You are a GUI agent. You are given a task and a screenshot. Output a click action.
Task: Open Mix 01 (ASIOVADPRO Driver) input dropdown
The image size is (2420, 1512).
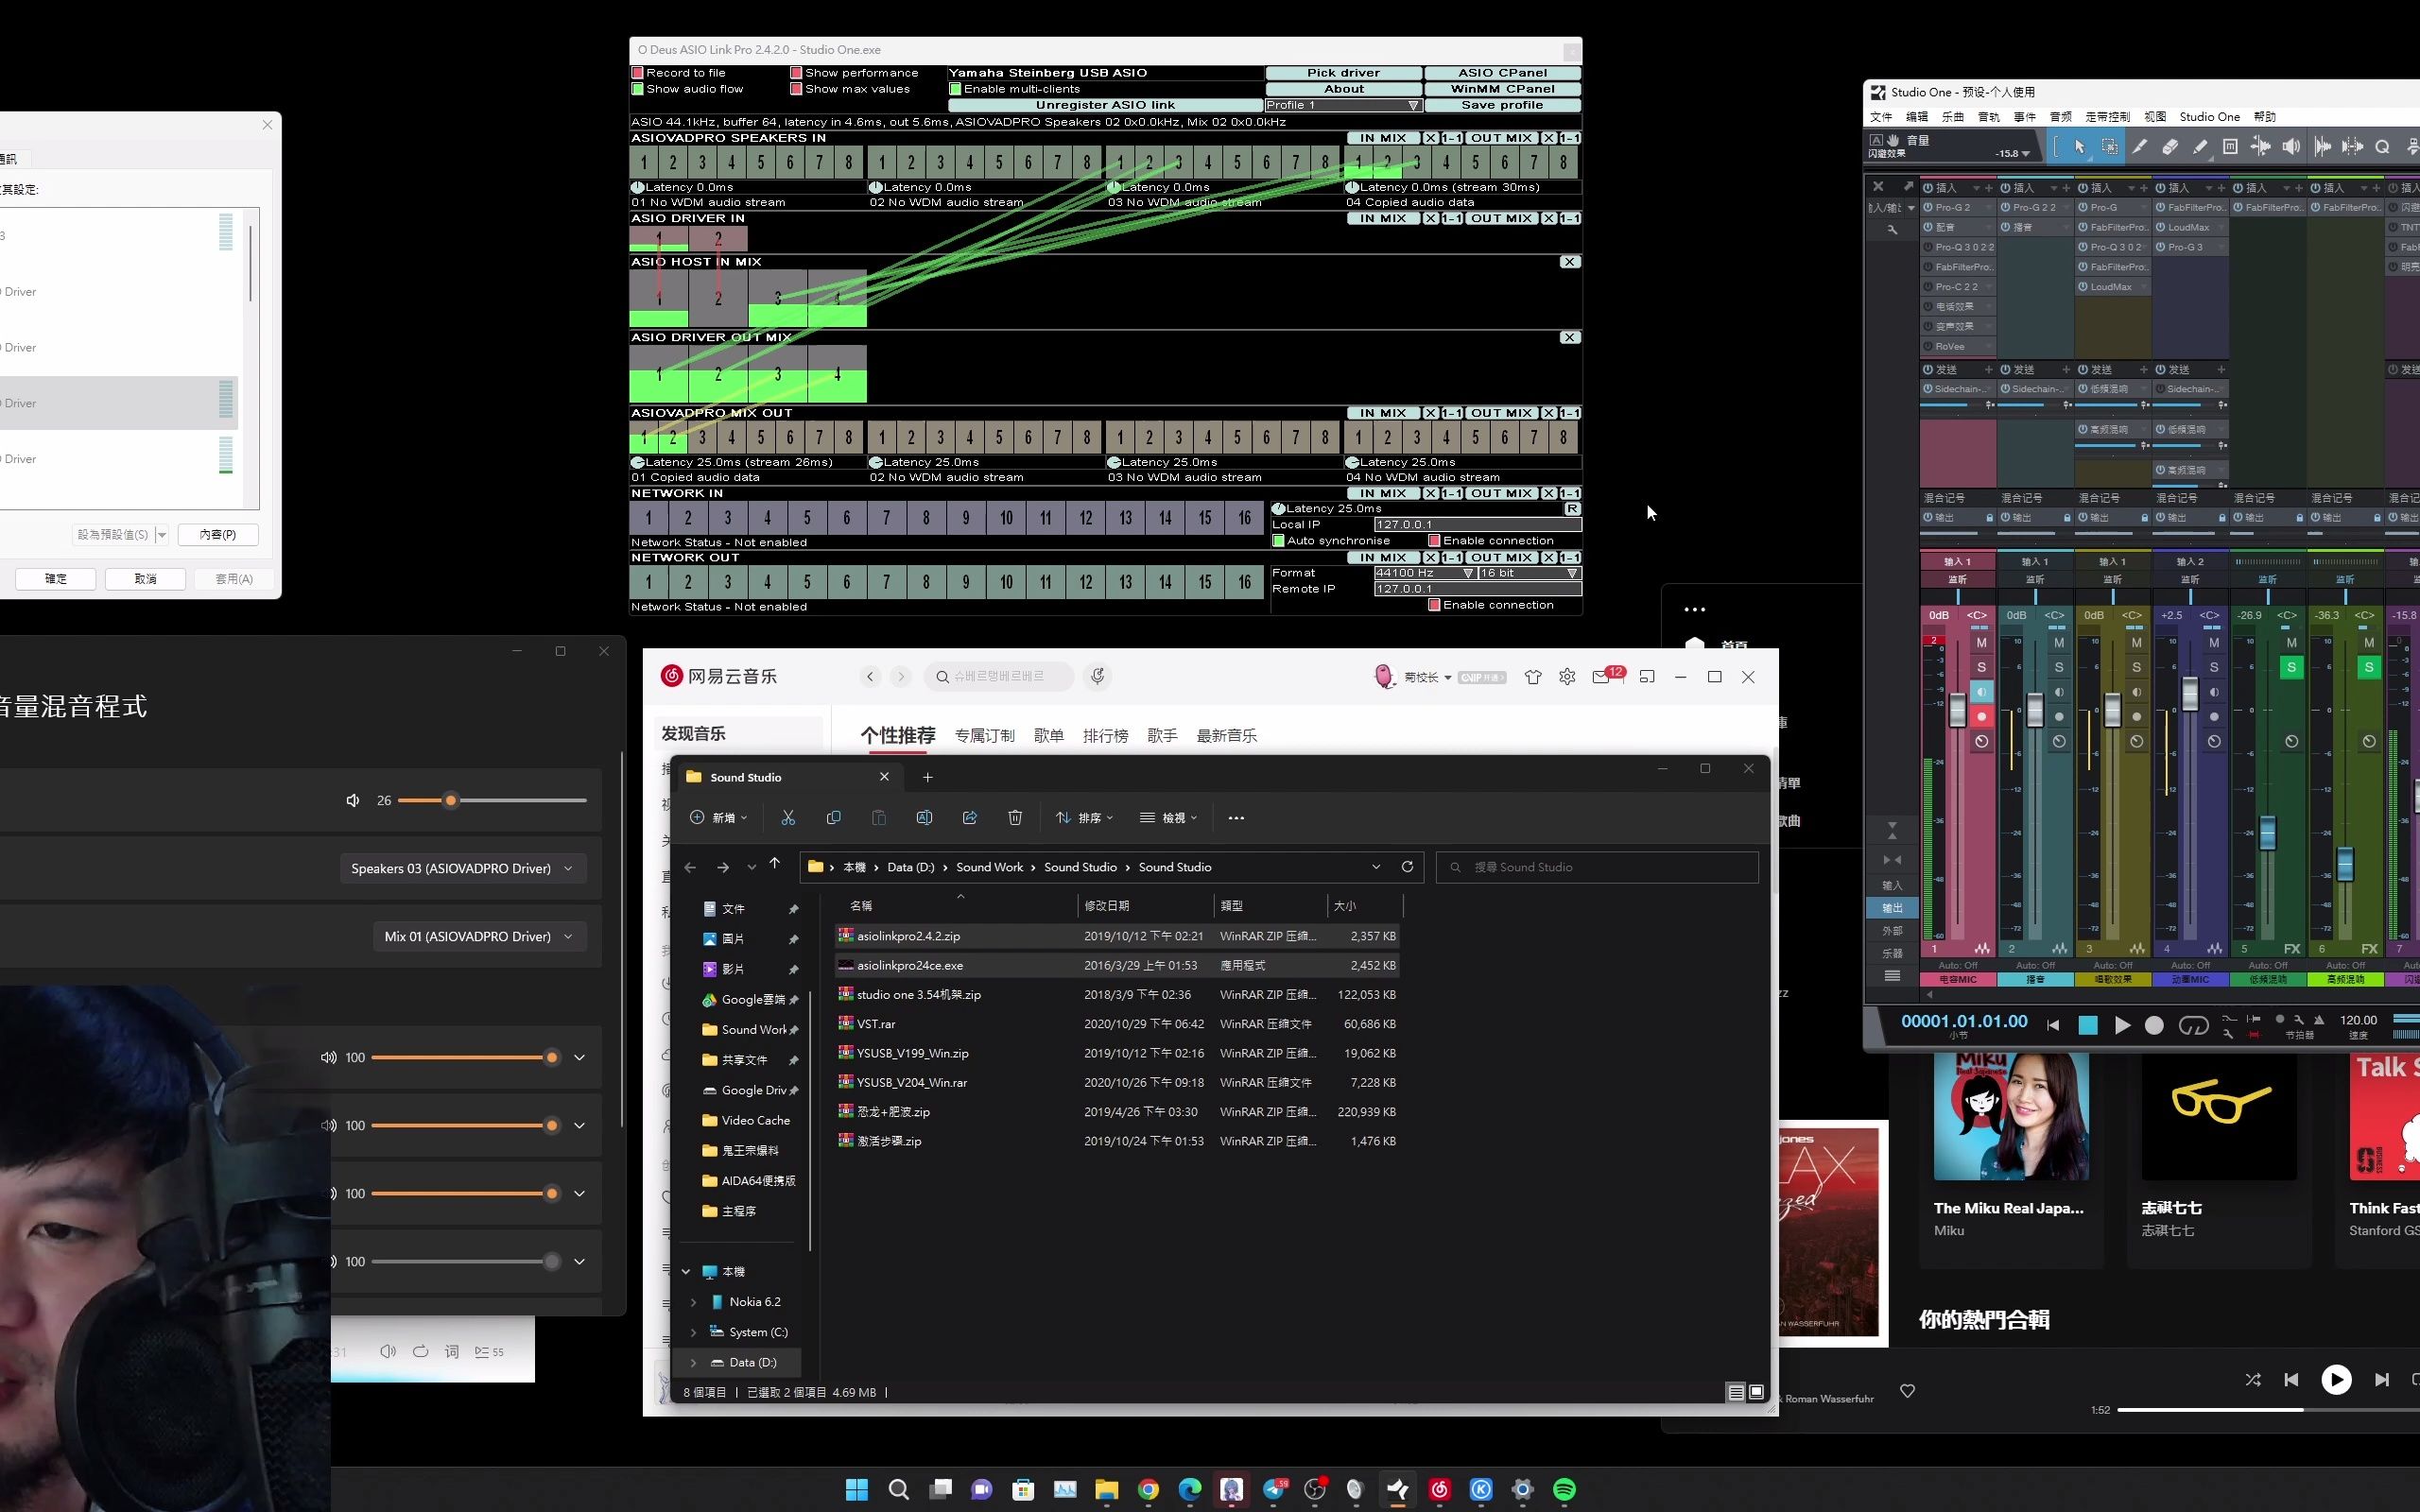click(479, 937)
